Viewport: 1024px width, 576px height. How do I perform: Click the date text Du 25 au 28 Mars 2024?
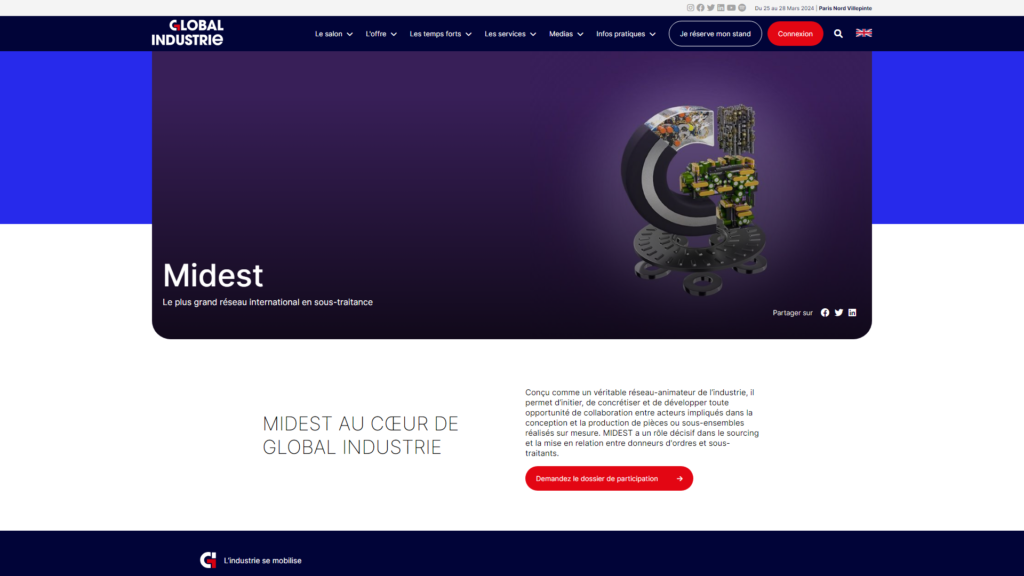coord(784,8)
